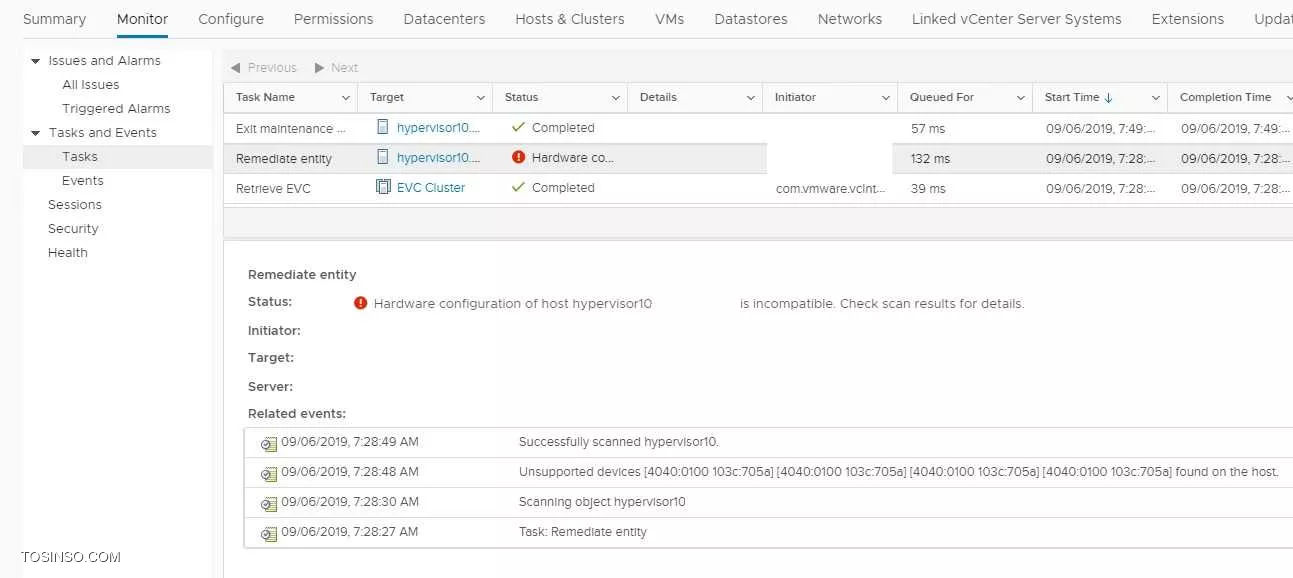Collapse Issues and Alarms tree node
Image resolution: width=1293 pixels, height=578 pixels.
click(x=36, y=61)
